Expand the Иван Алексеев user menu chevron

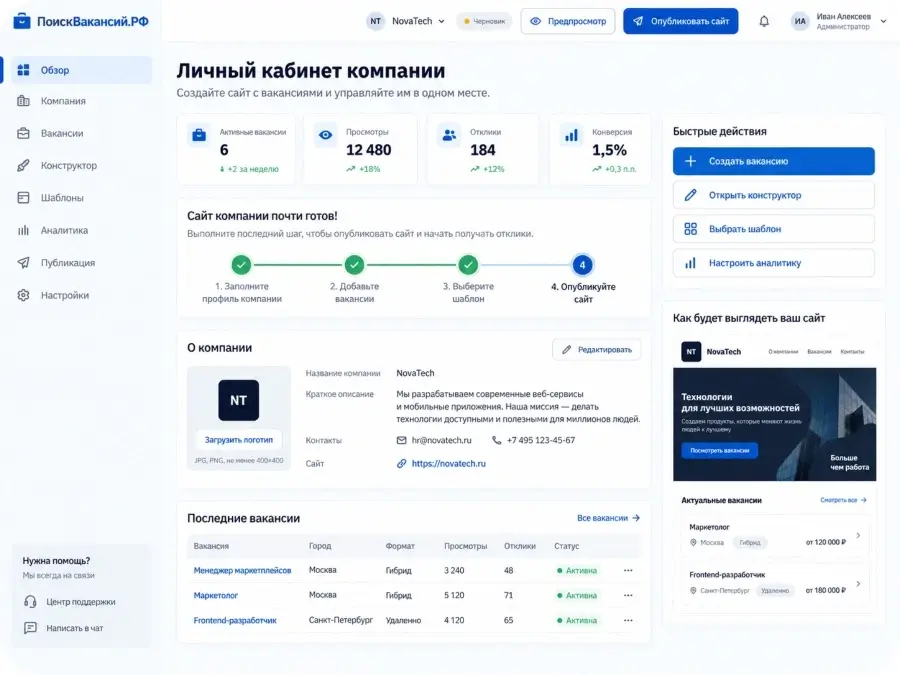pyautogui.click(x=883, y=21)
